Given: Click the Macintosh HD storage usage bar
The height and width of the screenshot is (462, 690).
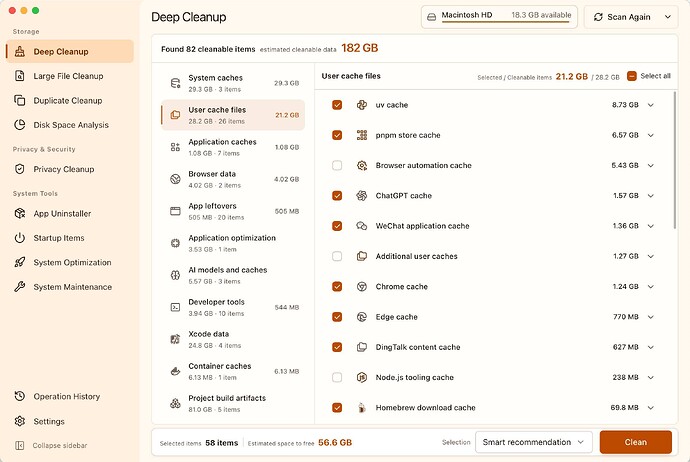Looking at the screenshot, I should (505, 21).
